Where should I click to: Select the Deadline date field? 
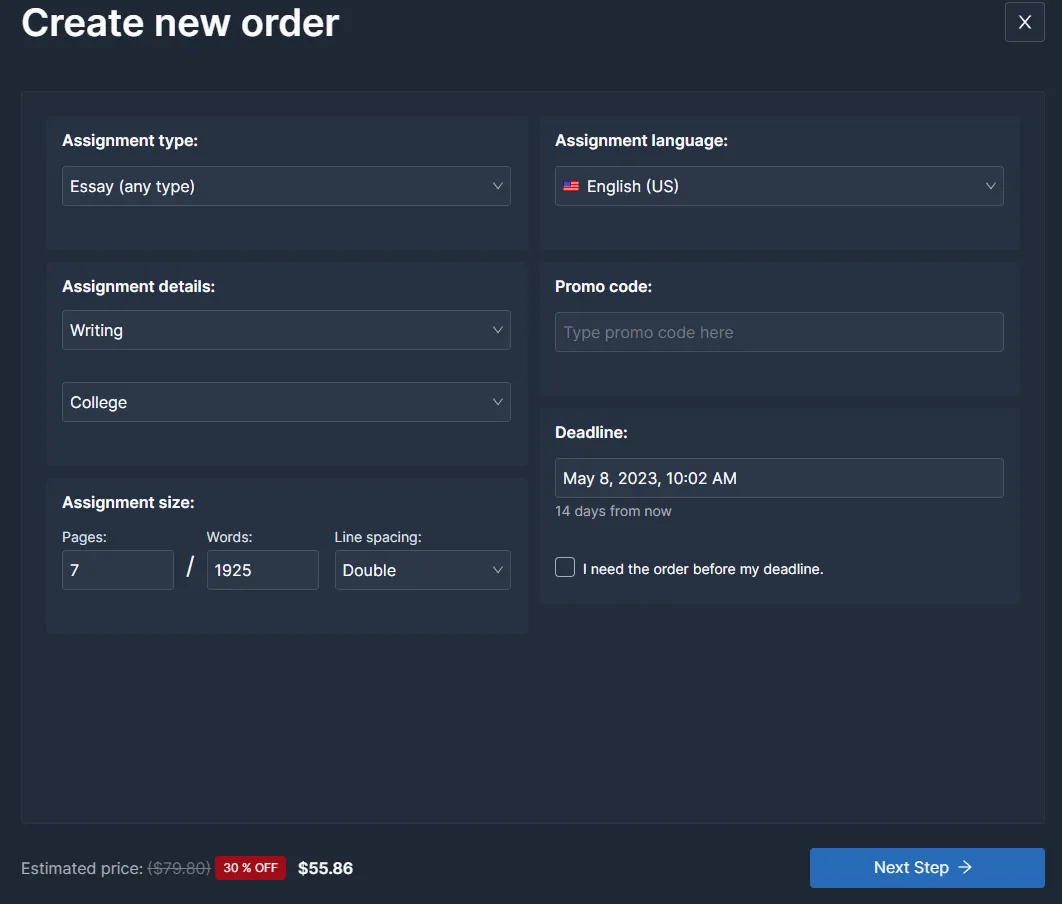click(779, 478)
